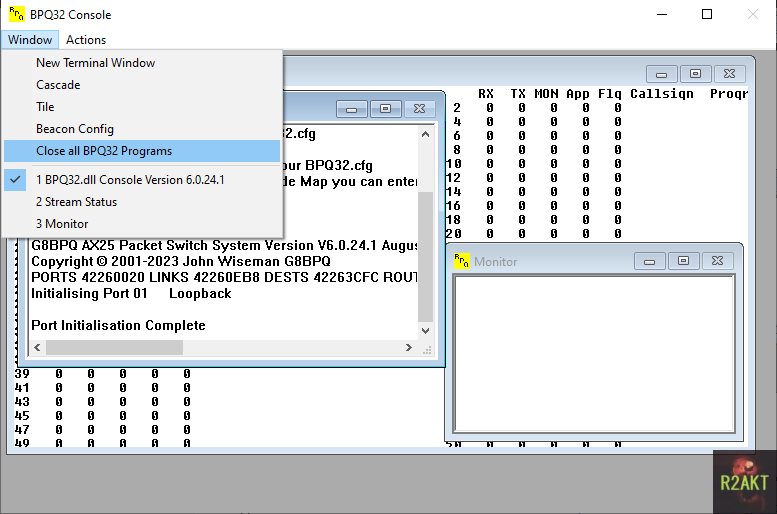Minimize the BPQ32.dll Console child window

[352, 109]
